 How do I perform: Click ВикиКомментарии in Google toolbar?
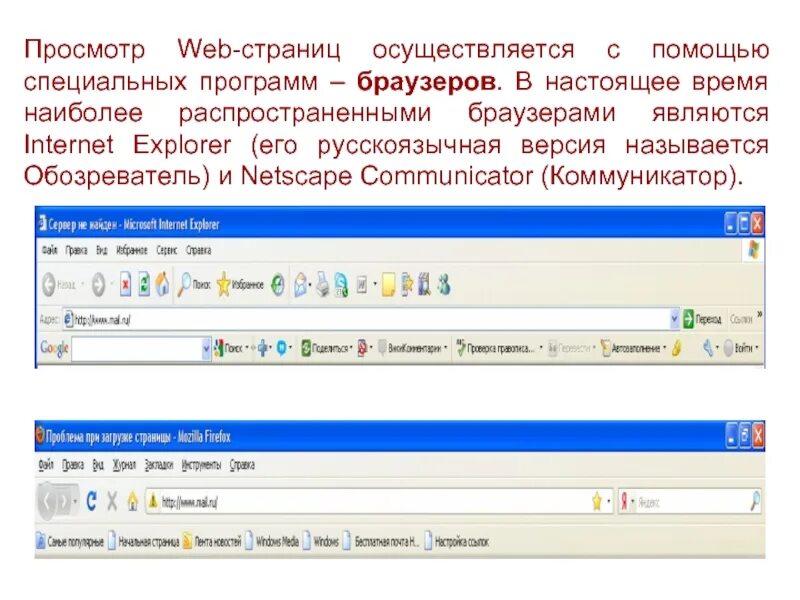coord(413,348)
